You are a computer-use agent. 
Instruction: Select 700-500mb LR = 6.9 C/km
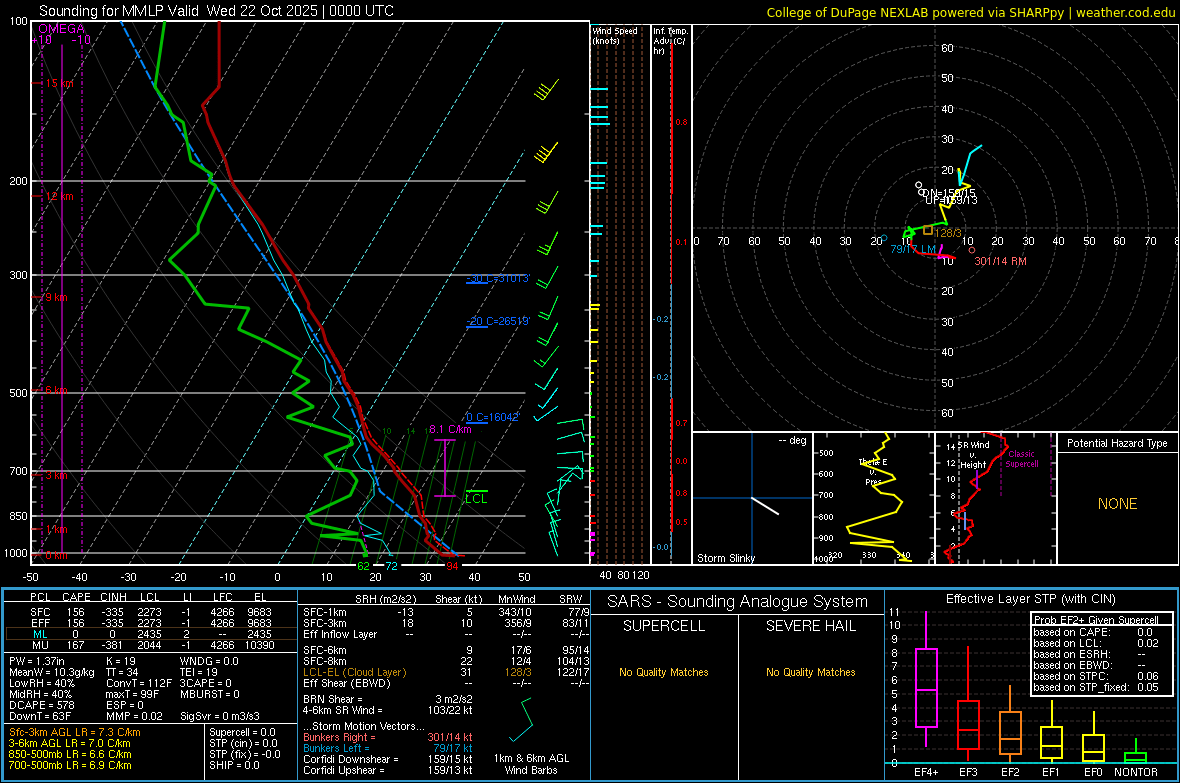tap(70, 766)
